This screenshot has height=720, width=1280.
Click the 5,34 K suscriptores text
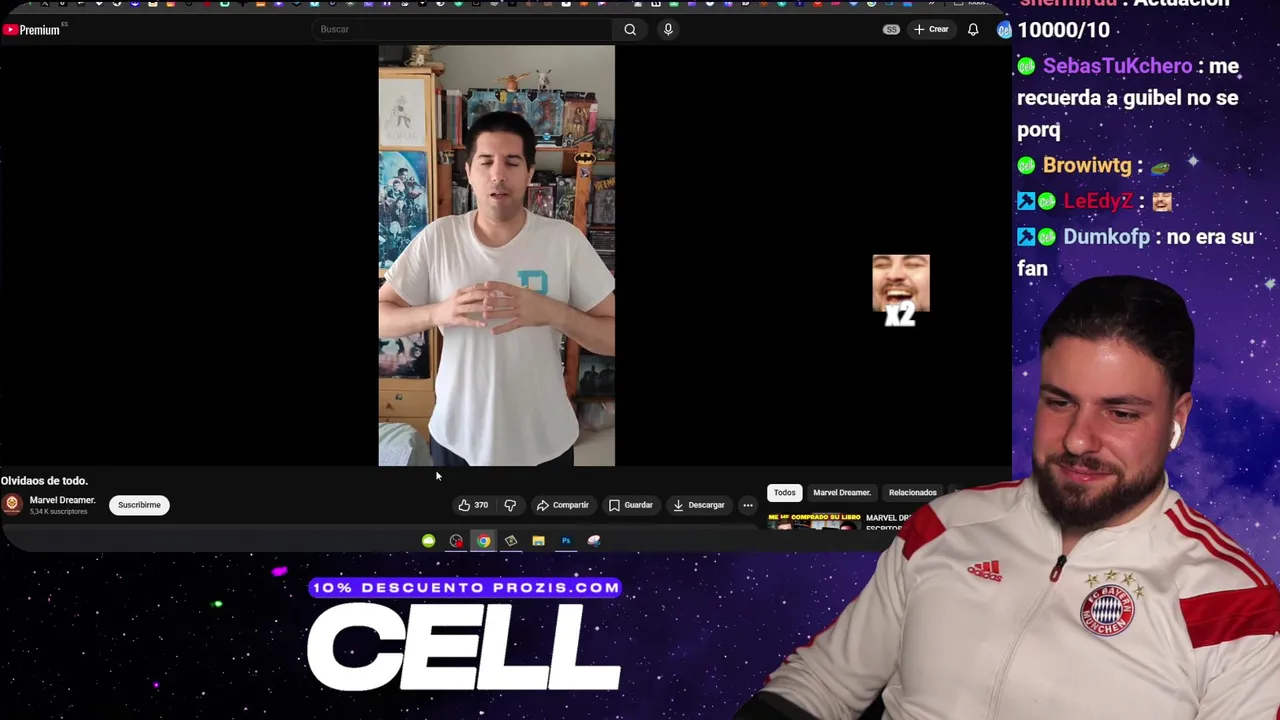(58, 512)
